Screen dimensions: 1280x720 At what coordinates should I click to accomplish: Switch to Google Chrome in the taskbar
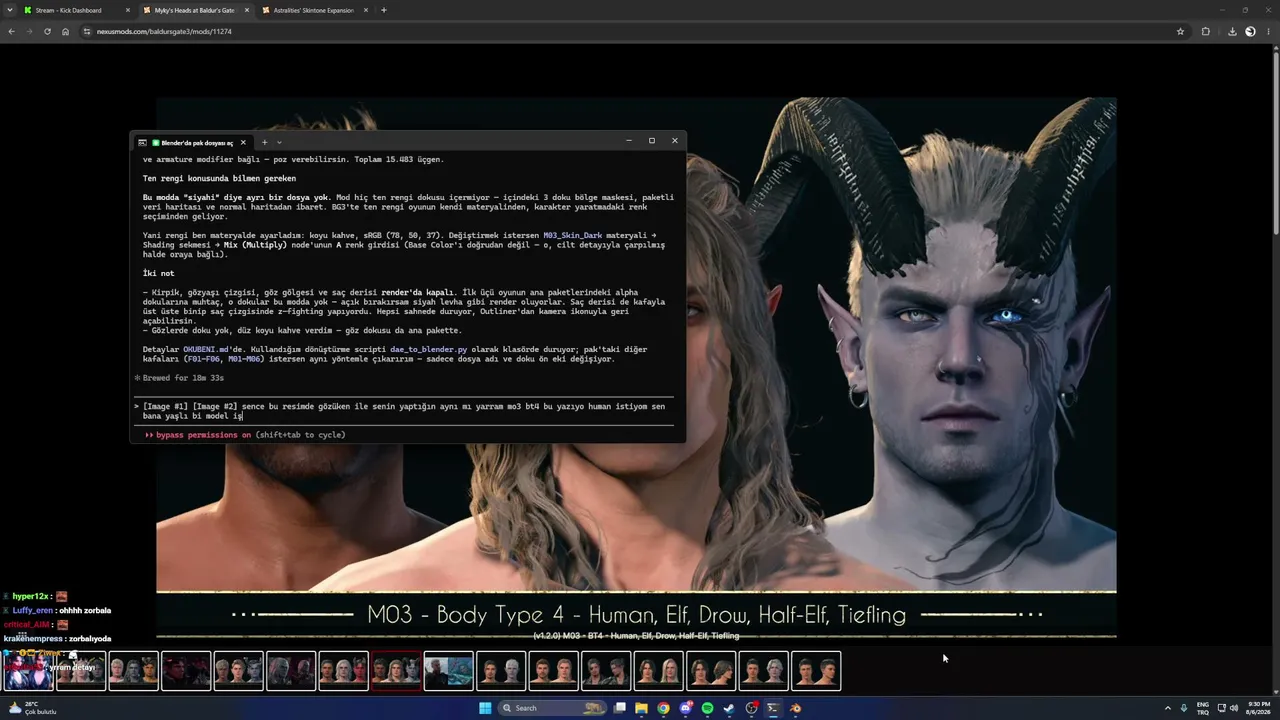point(663,708)
